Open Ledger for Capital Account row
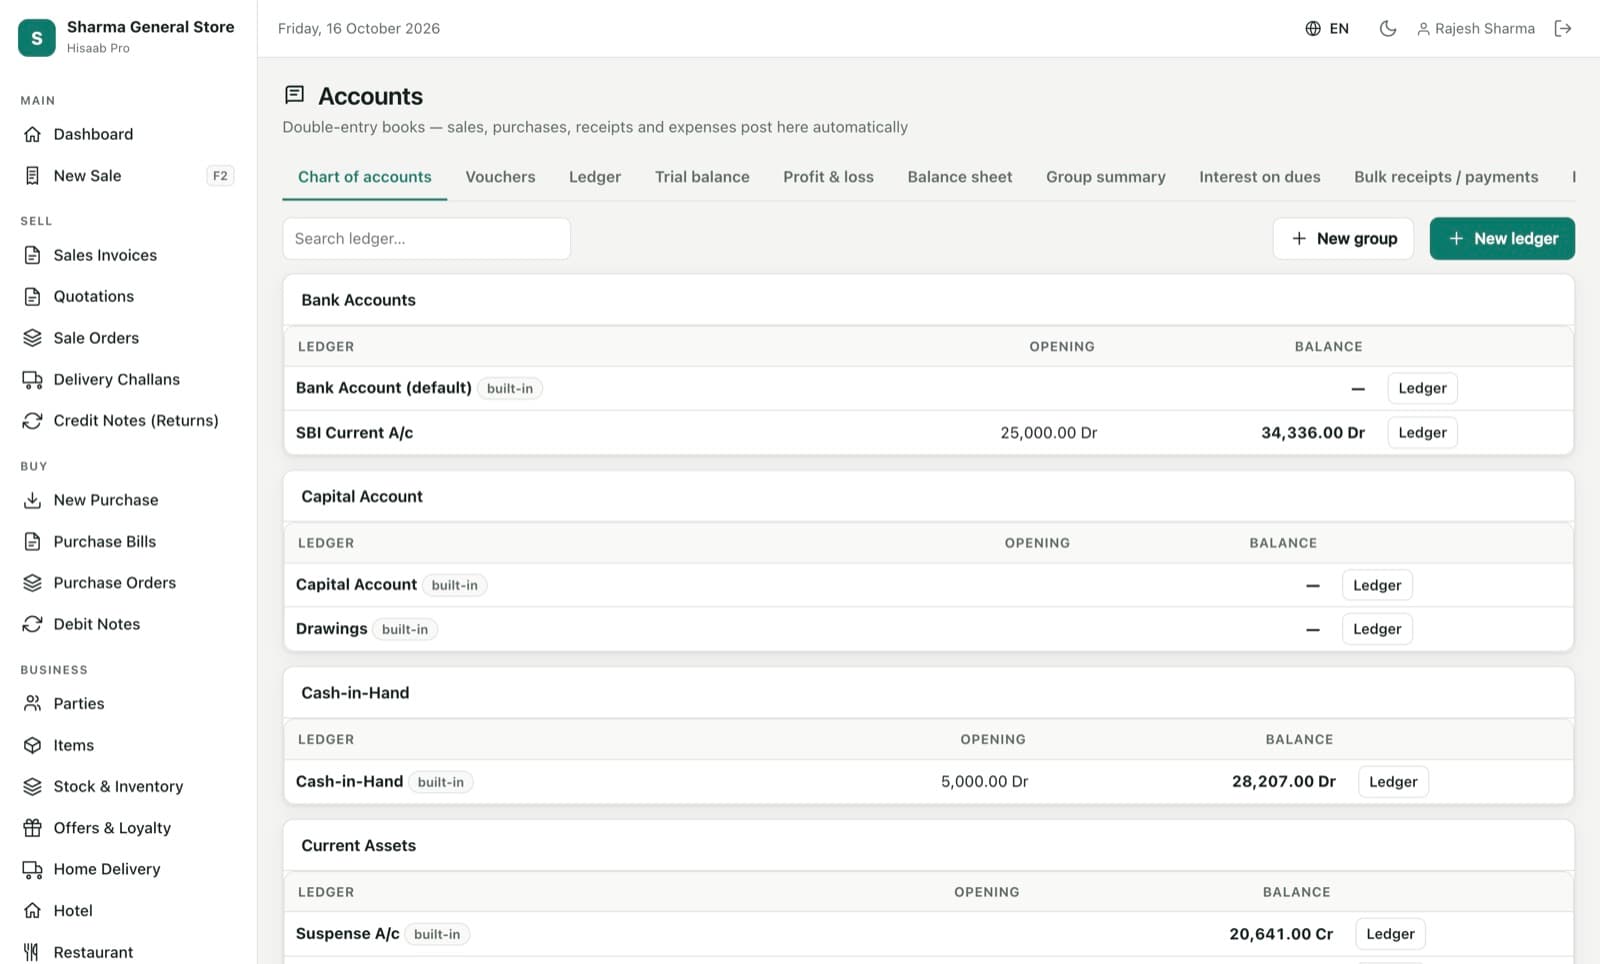 pos(1377,585)
